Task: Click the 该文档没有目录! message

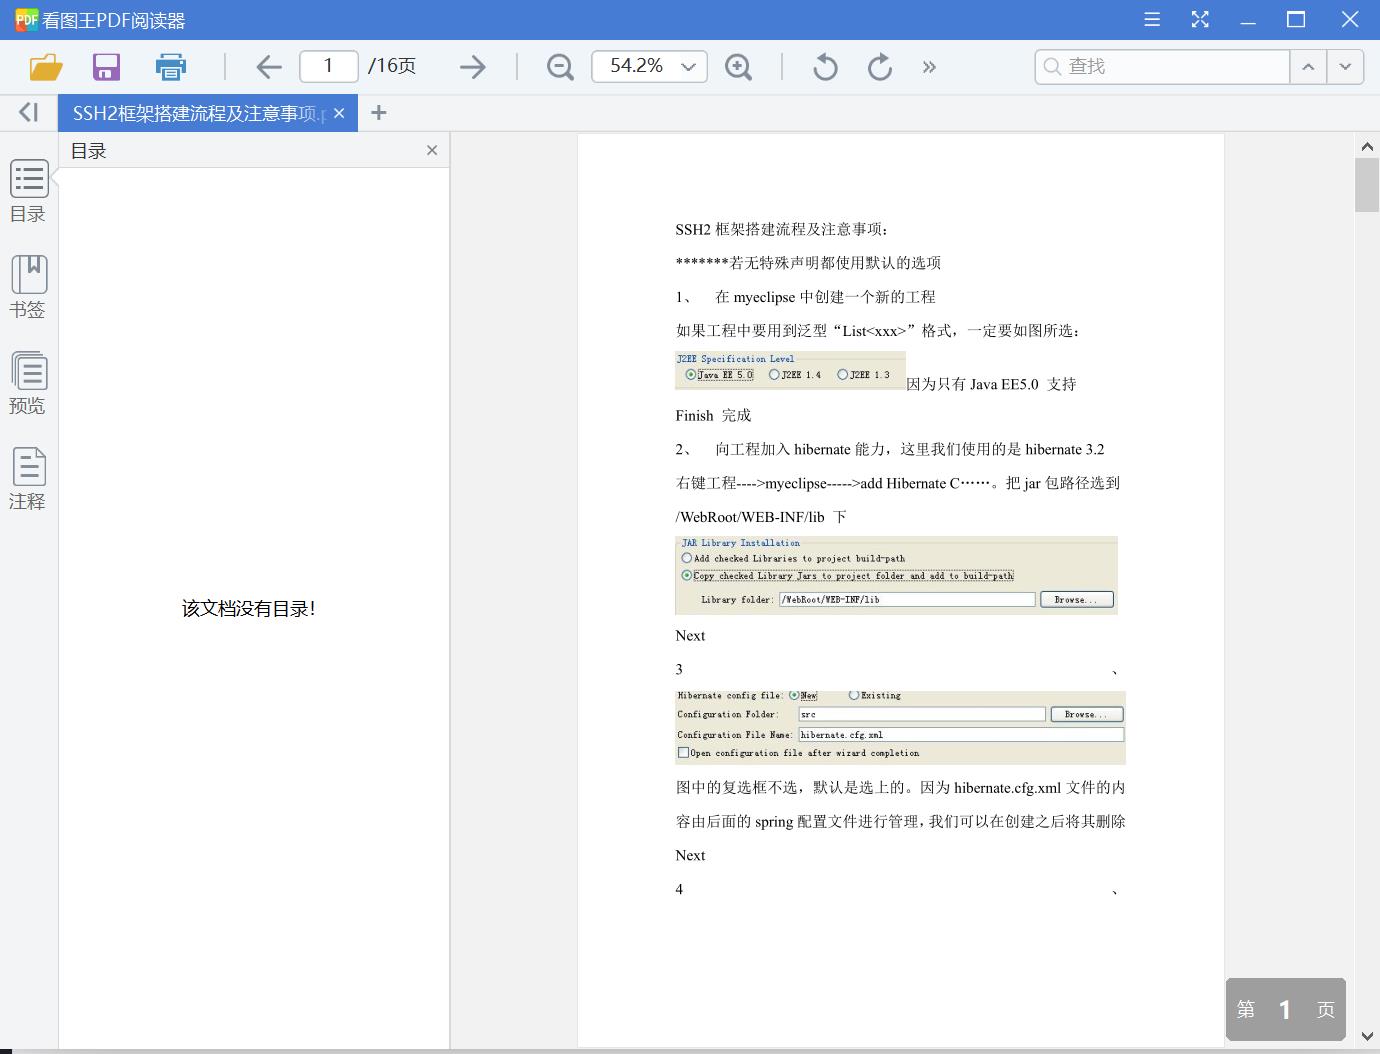Action: pos(249,608)
